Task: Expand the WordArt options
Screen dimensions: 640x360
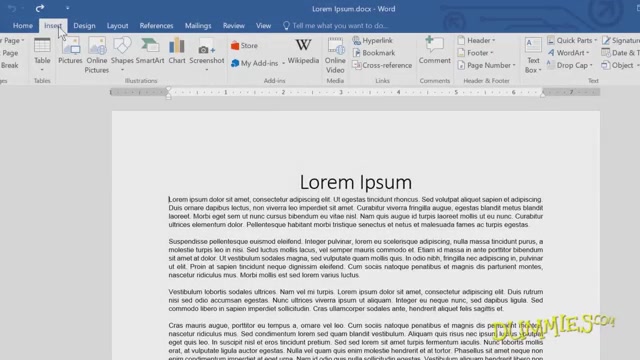Action: 569,53
